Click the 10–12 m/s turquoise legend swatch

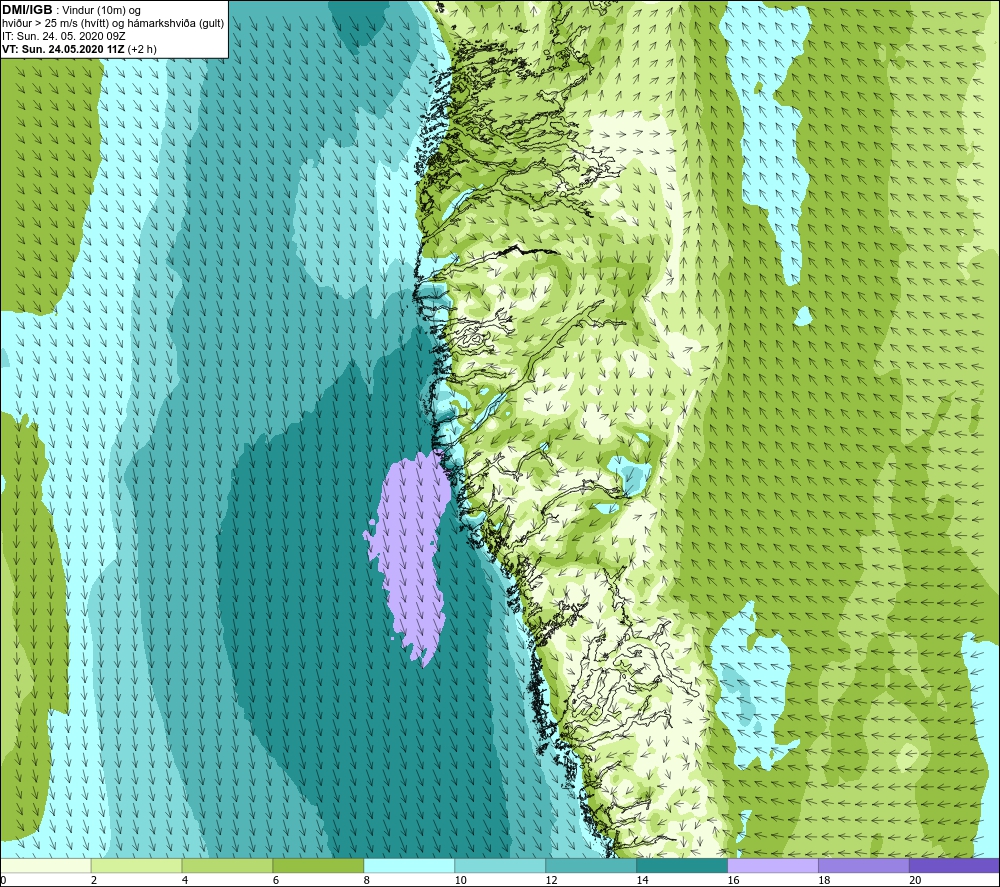tap(500, 865)
